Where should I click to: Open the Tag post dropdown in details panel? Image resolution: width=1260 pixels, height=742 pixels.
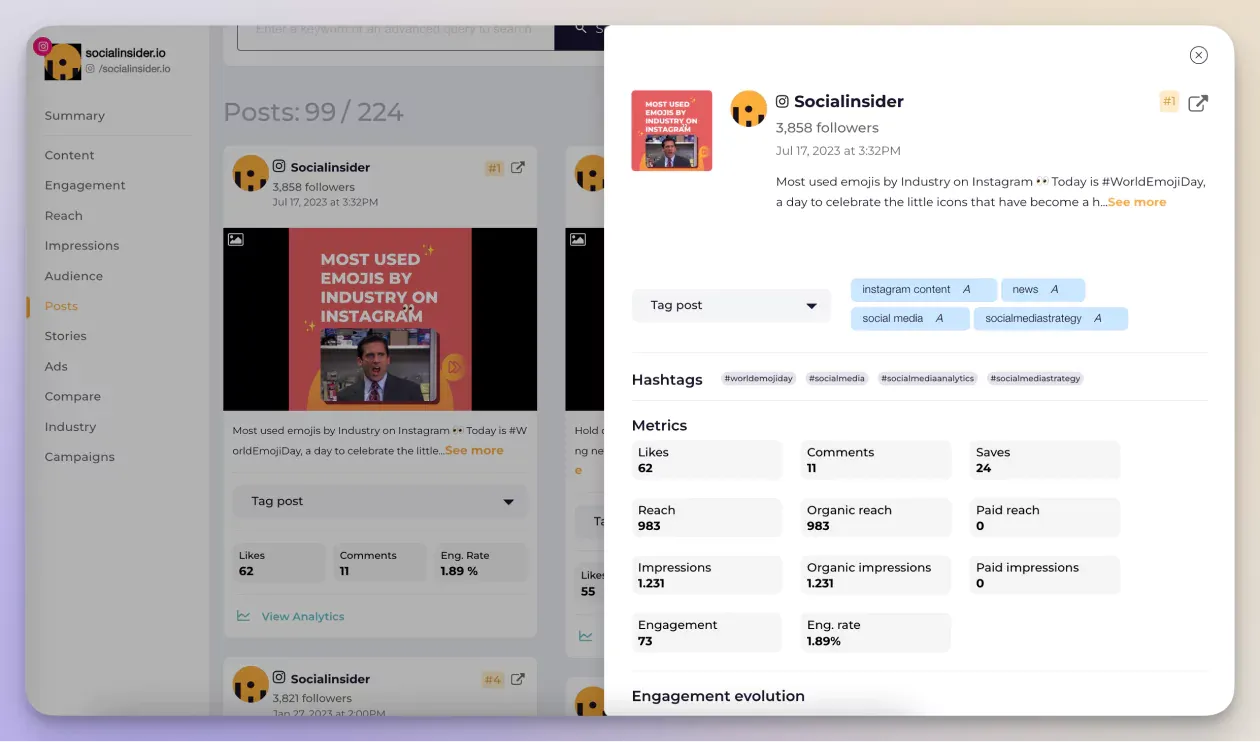(731, 306)
